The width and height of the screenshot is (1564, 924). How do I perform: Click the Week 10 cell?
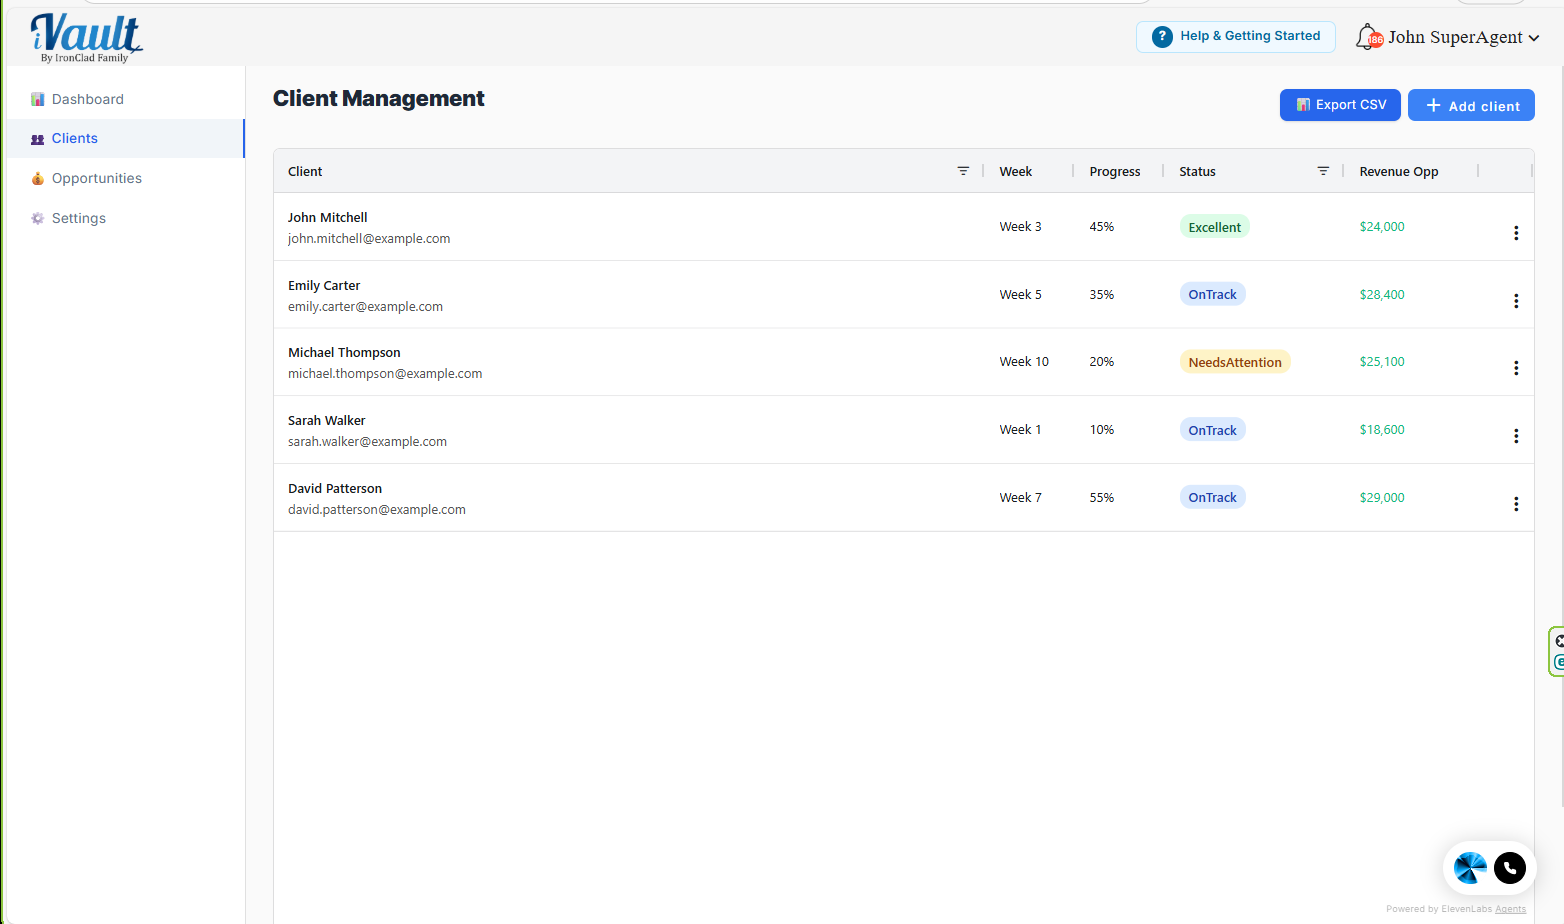pos(1024,362)
